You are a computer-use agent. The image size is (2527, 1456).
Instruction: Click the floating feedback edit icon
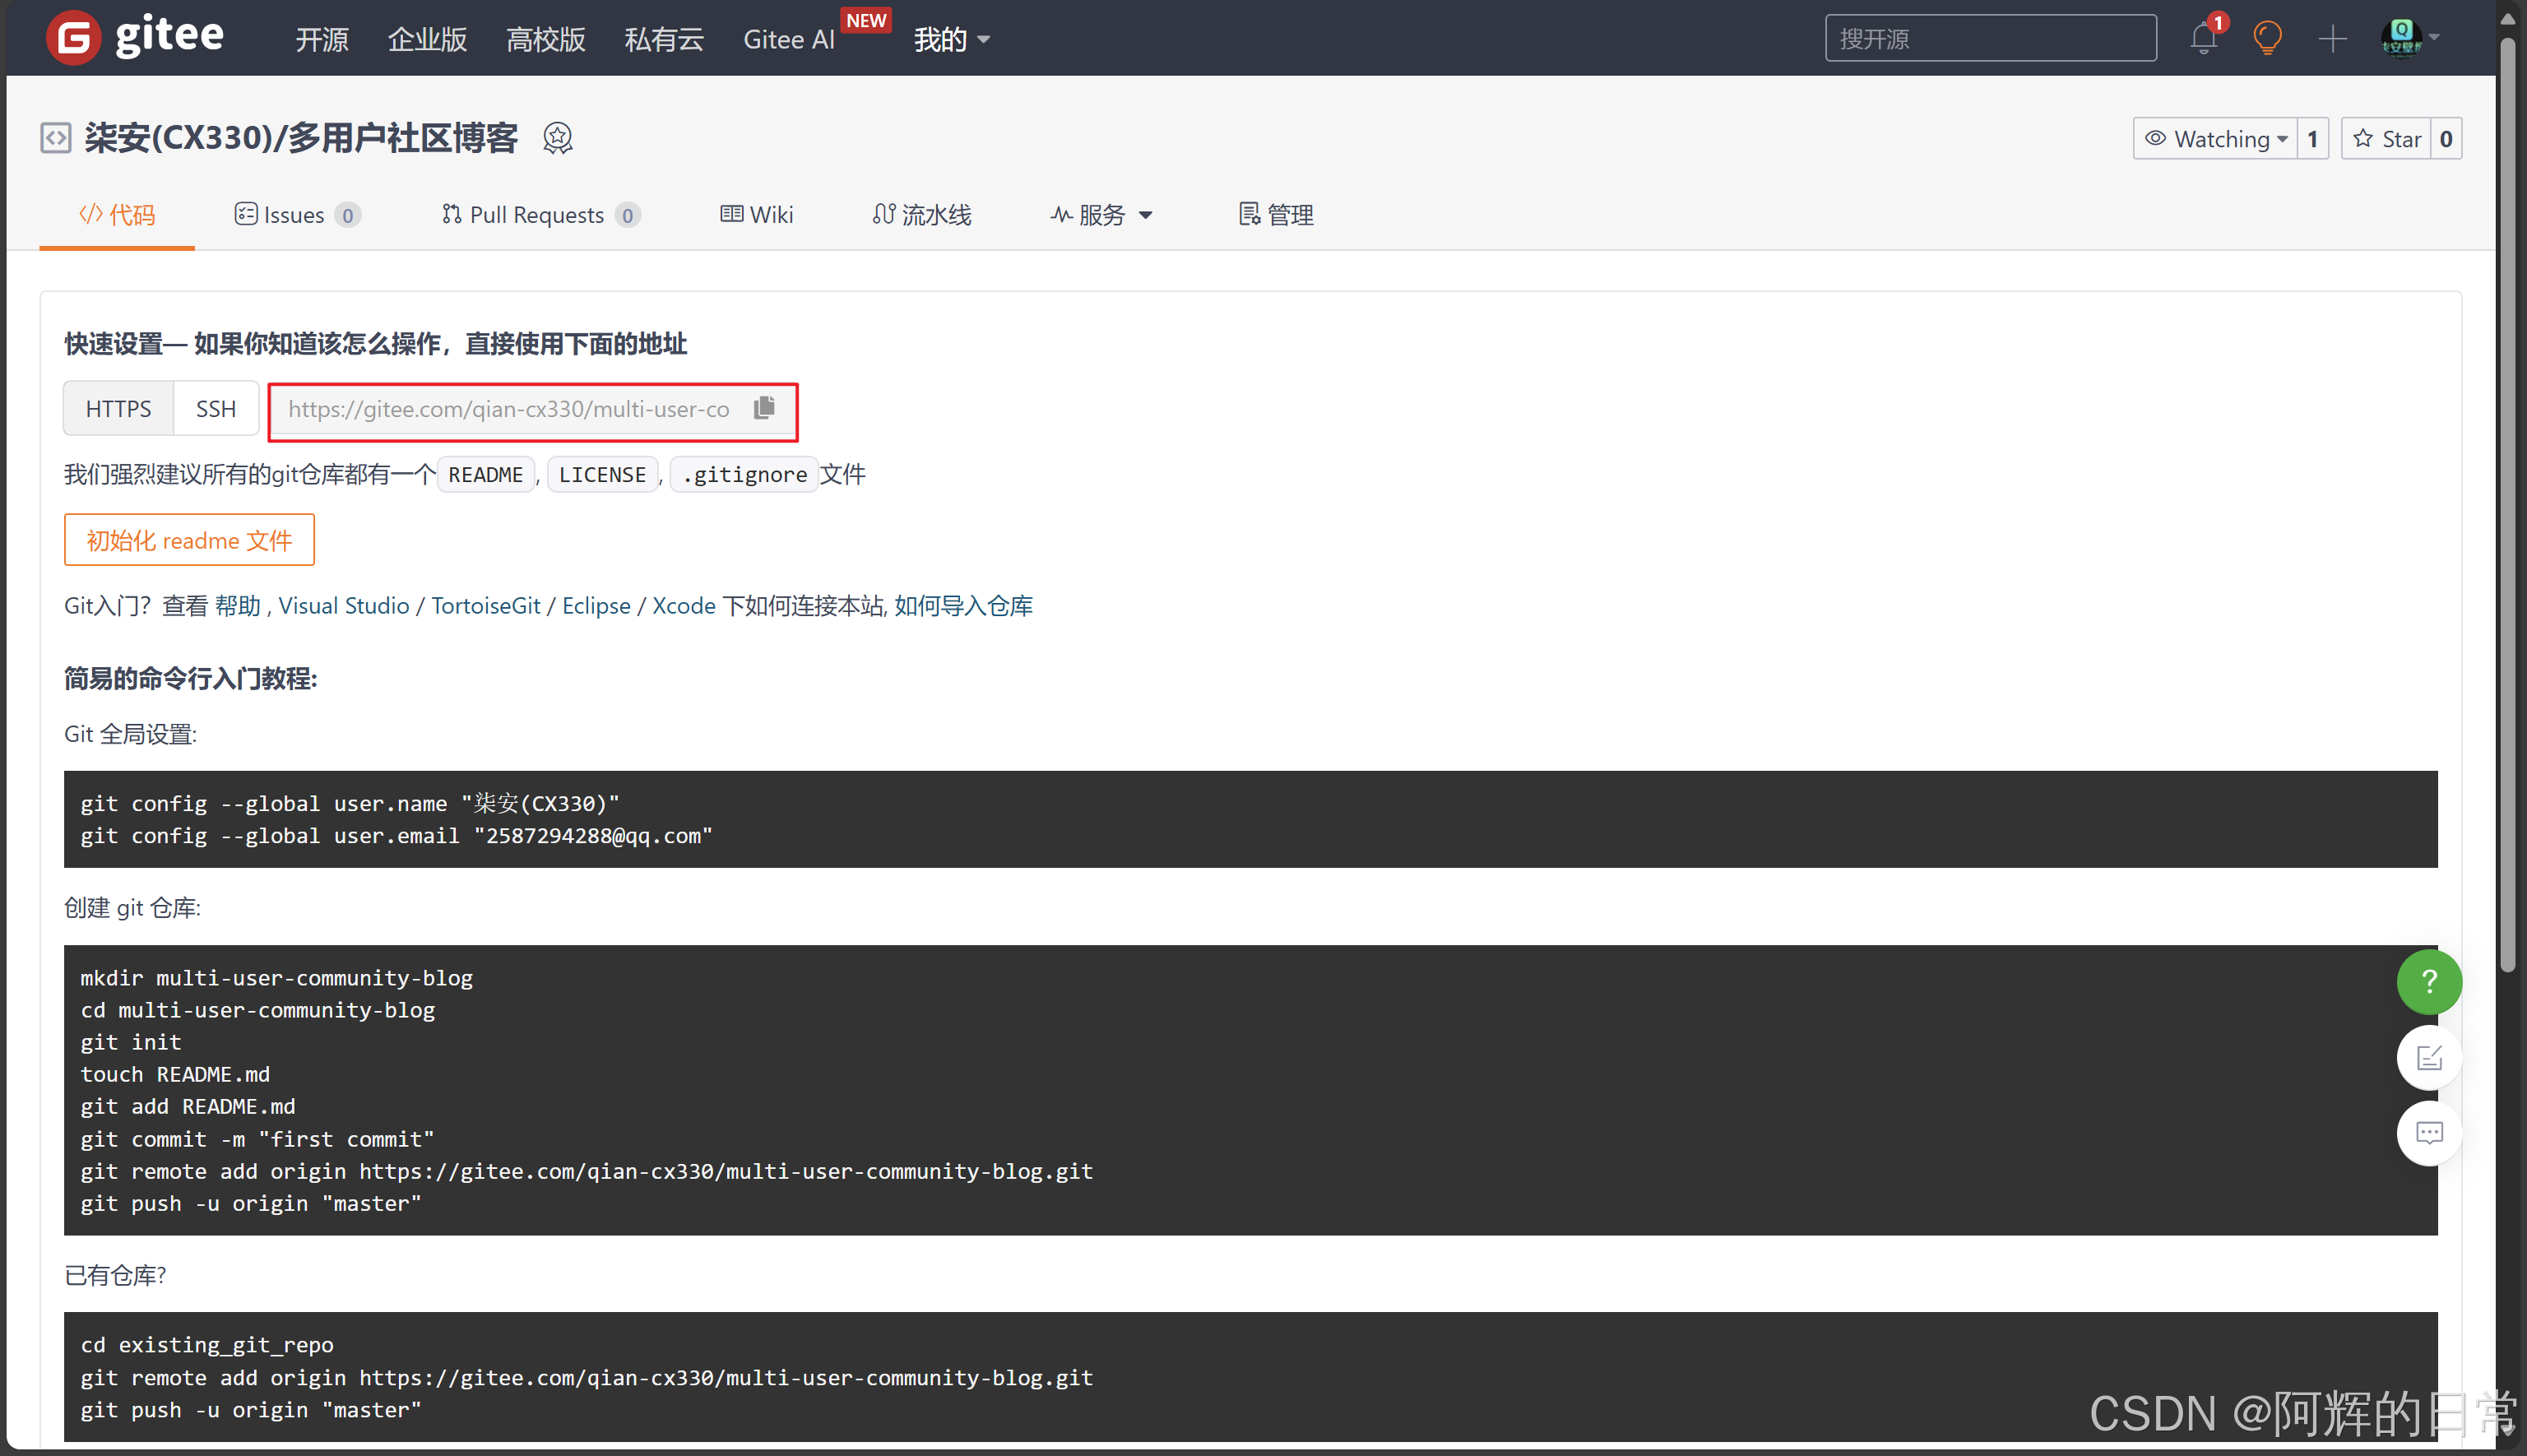click(2428, 1057)
